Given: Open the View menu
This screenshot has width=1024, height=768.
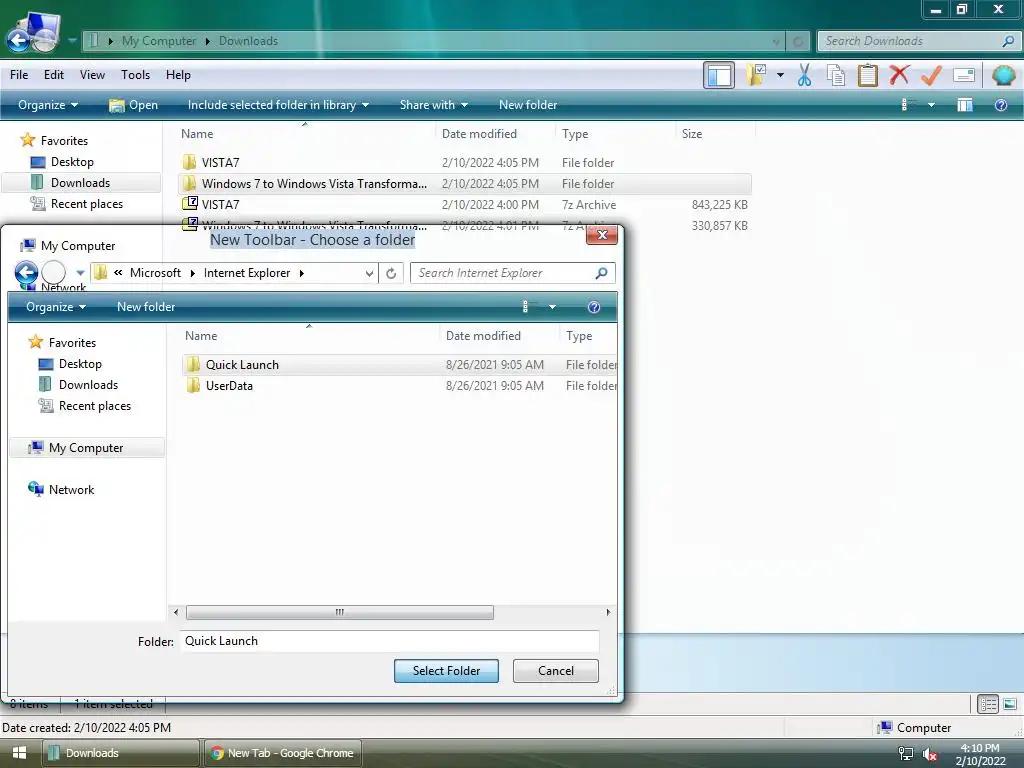Looking at the screenshot, I should coord(92,74).
